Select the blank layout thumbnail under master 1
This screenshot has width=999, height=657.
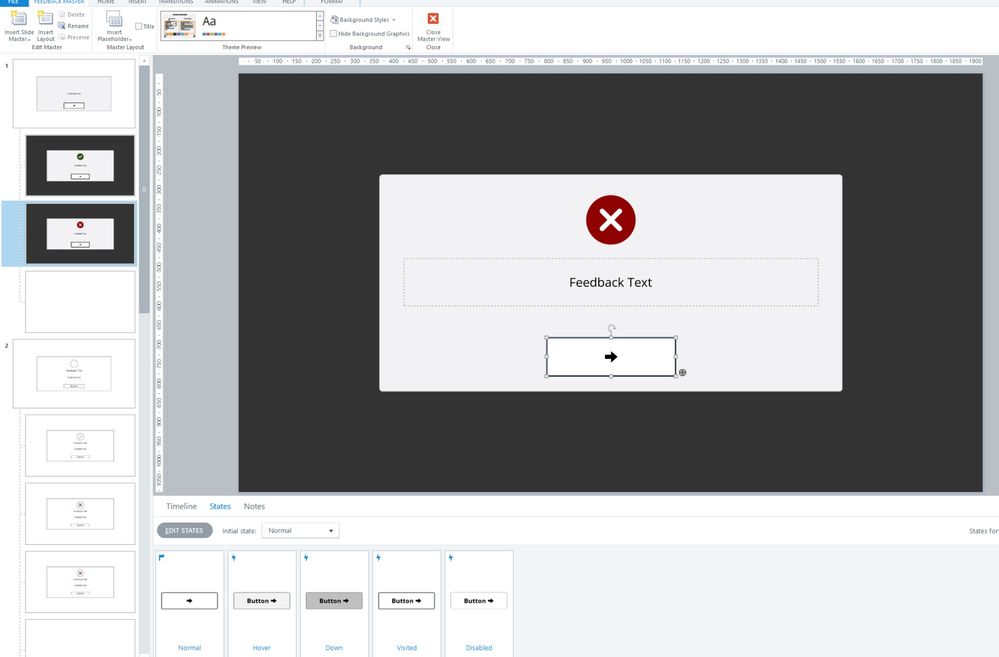pyautogui.click(x=80, y=302)
